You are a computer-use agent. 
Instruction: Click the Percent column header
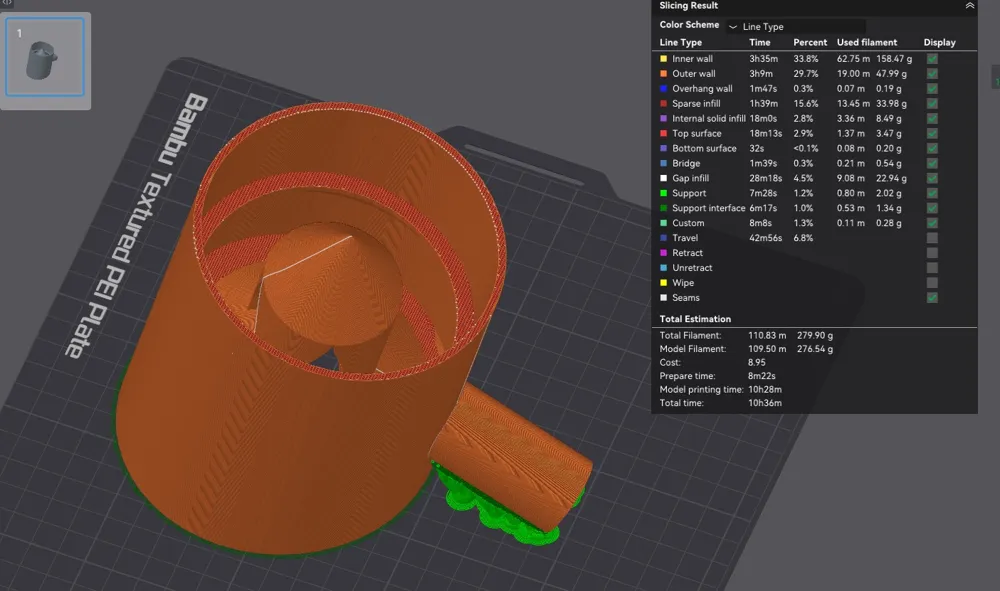(x=810, y=42)
